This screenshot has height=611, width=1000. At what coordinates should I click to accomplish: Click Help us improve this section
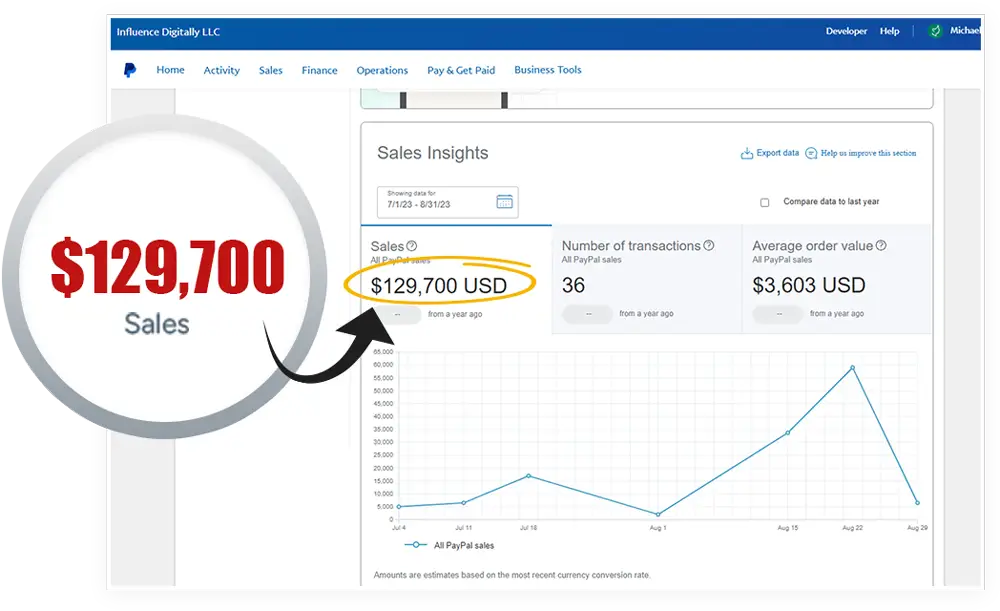868,153
